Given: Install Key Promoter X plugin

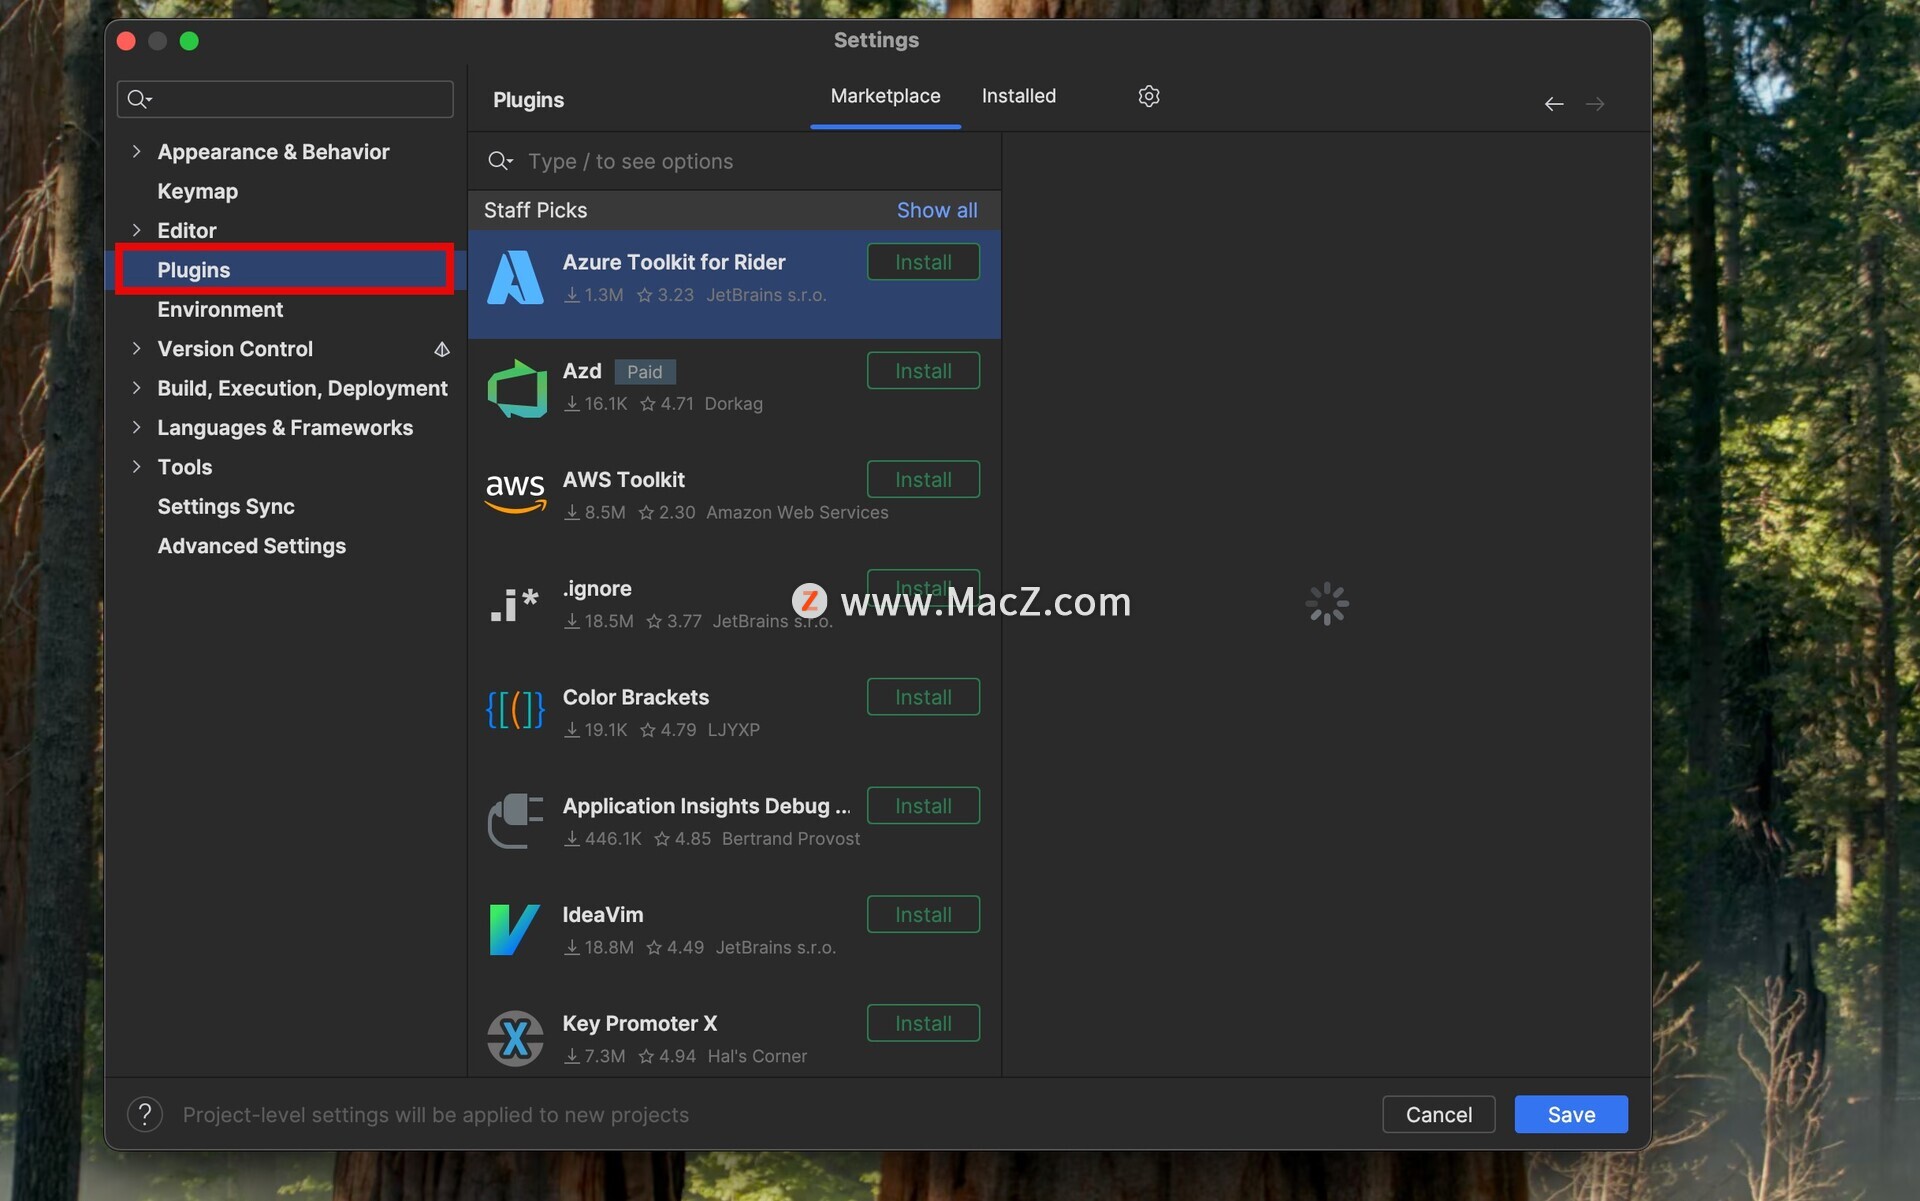Looking at the screenshot, I should click(923, 1023).
